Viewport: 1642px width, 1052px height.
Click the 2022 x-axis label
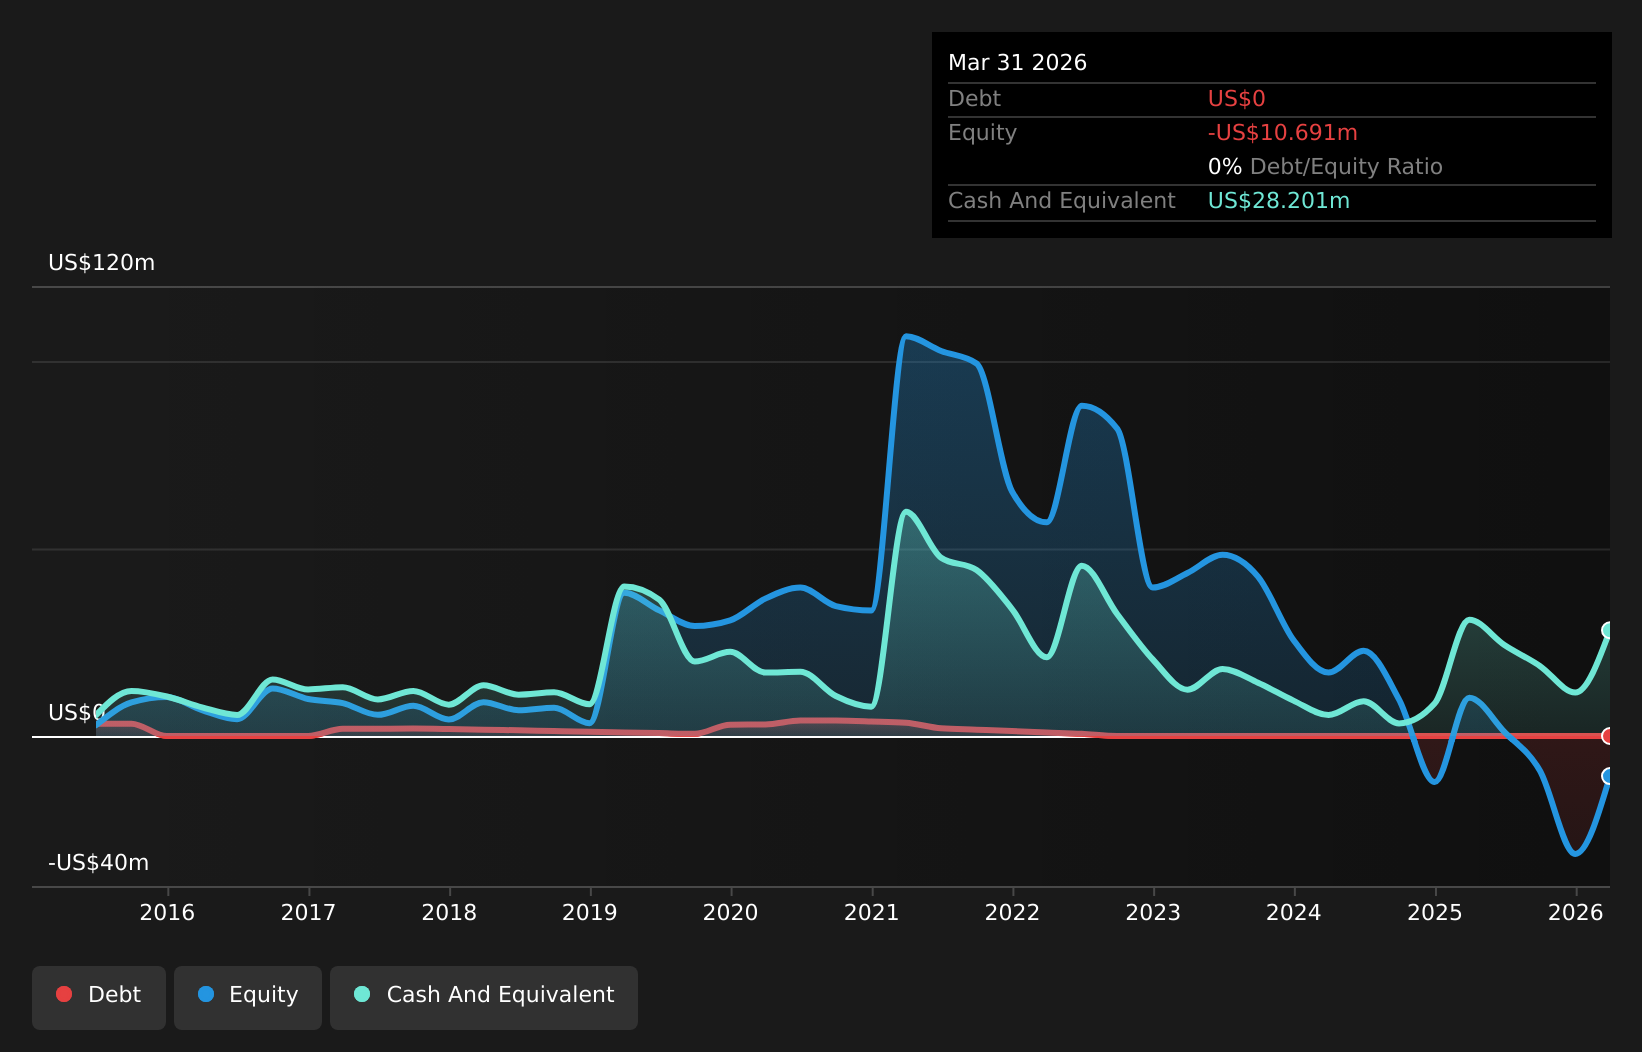1013,912
